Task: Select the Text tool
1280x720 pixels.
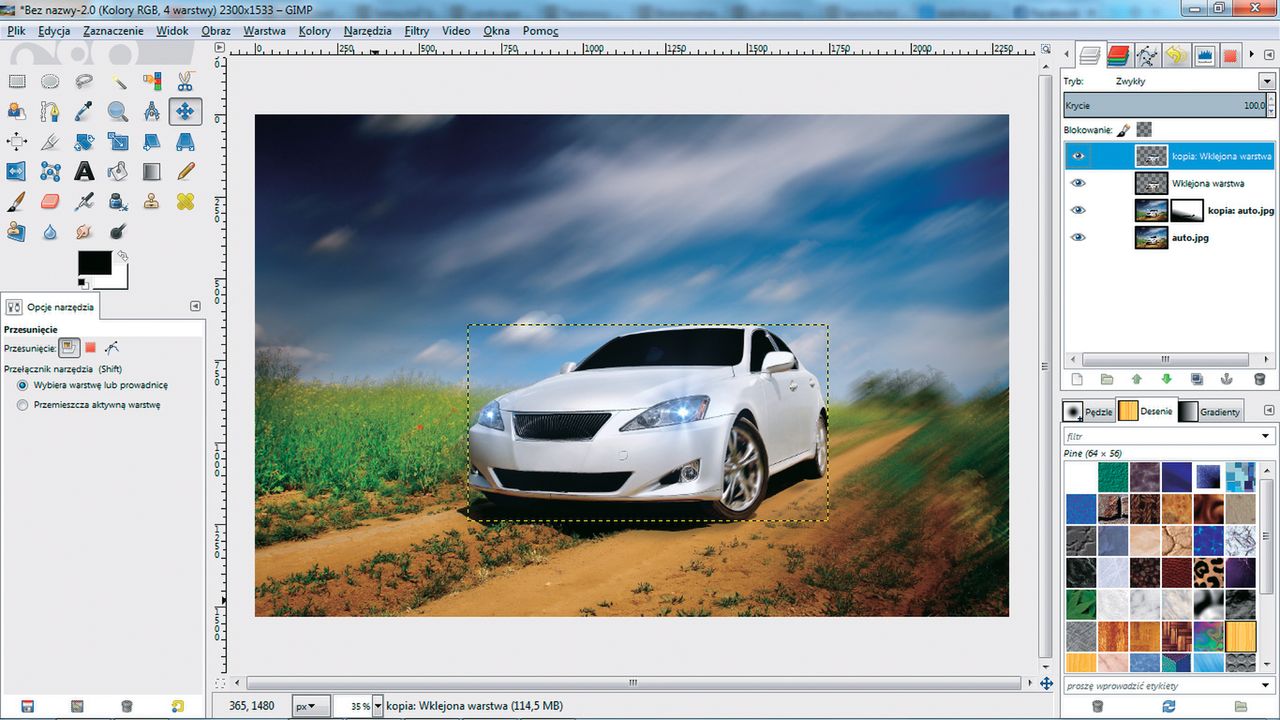Action: (84, 171)
